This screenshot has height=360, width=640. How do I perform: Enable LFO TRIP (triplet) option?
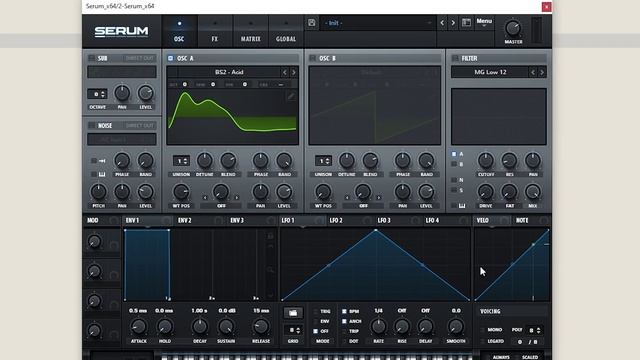point(344,331)
